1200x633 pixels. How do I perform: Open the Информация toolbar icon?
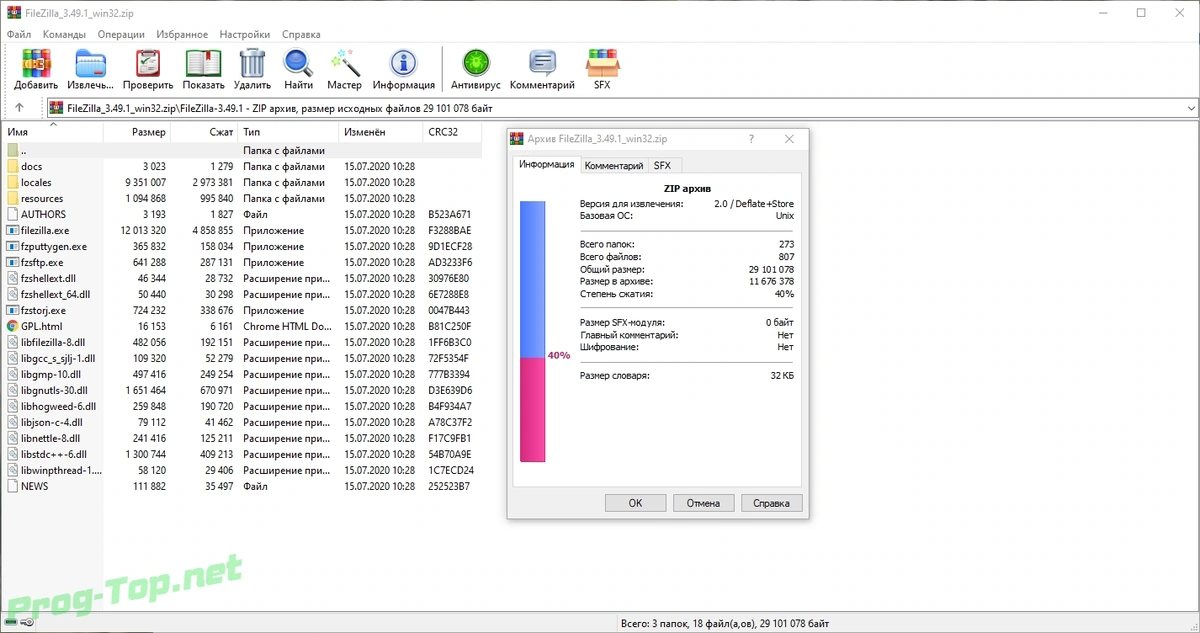pos(403,63)
